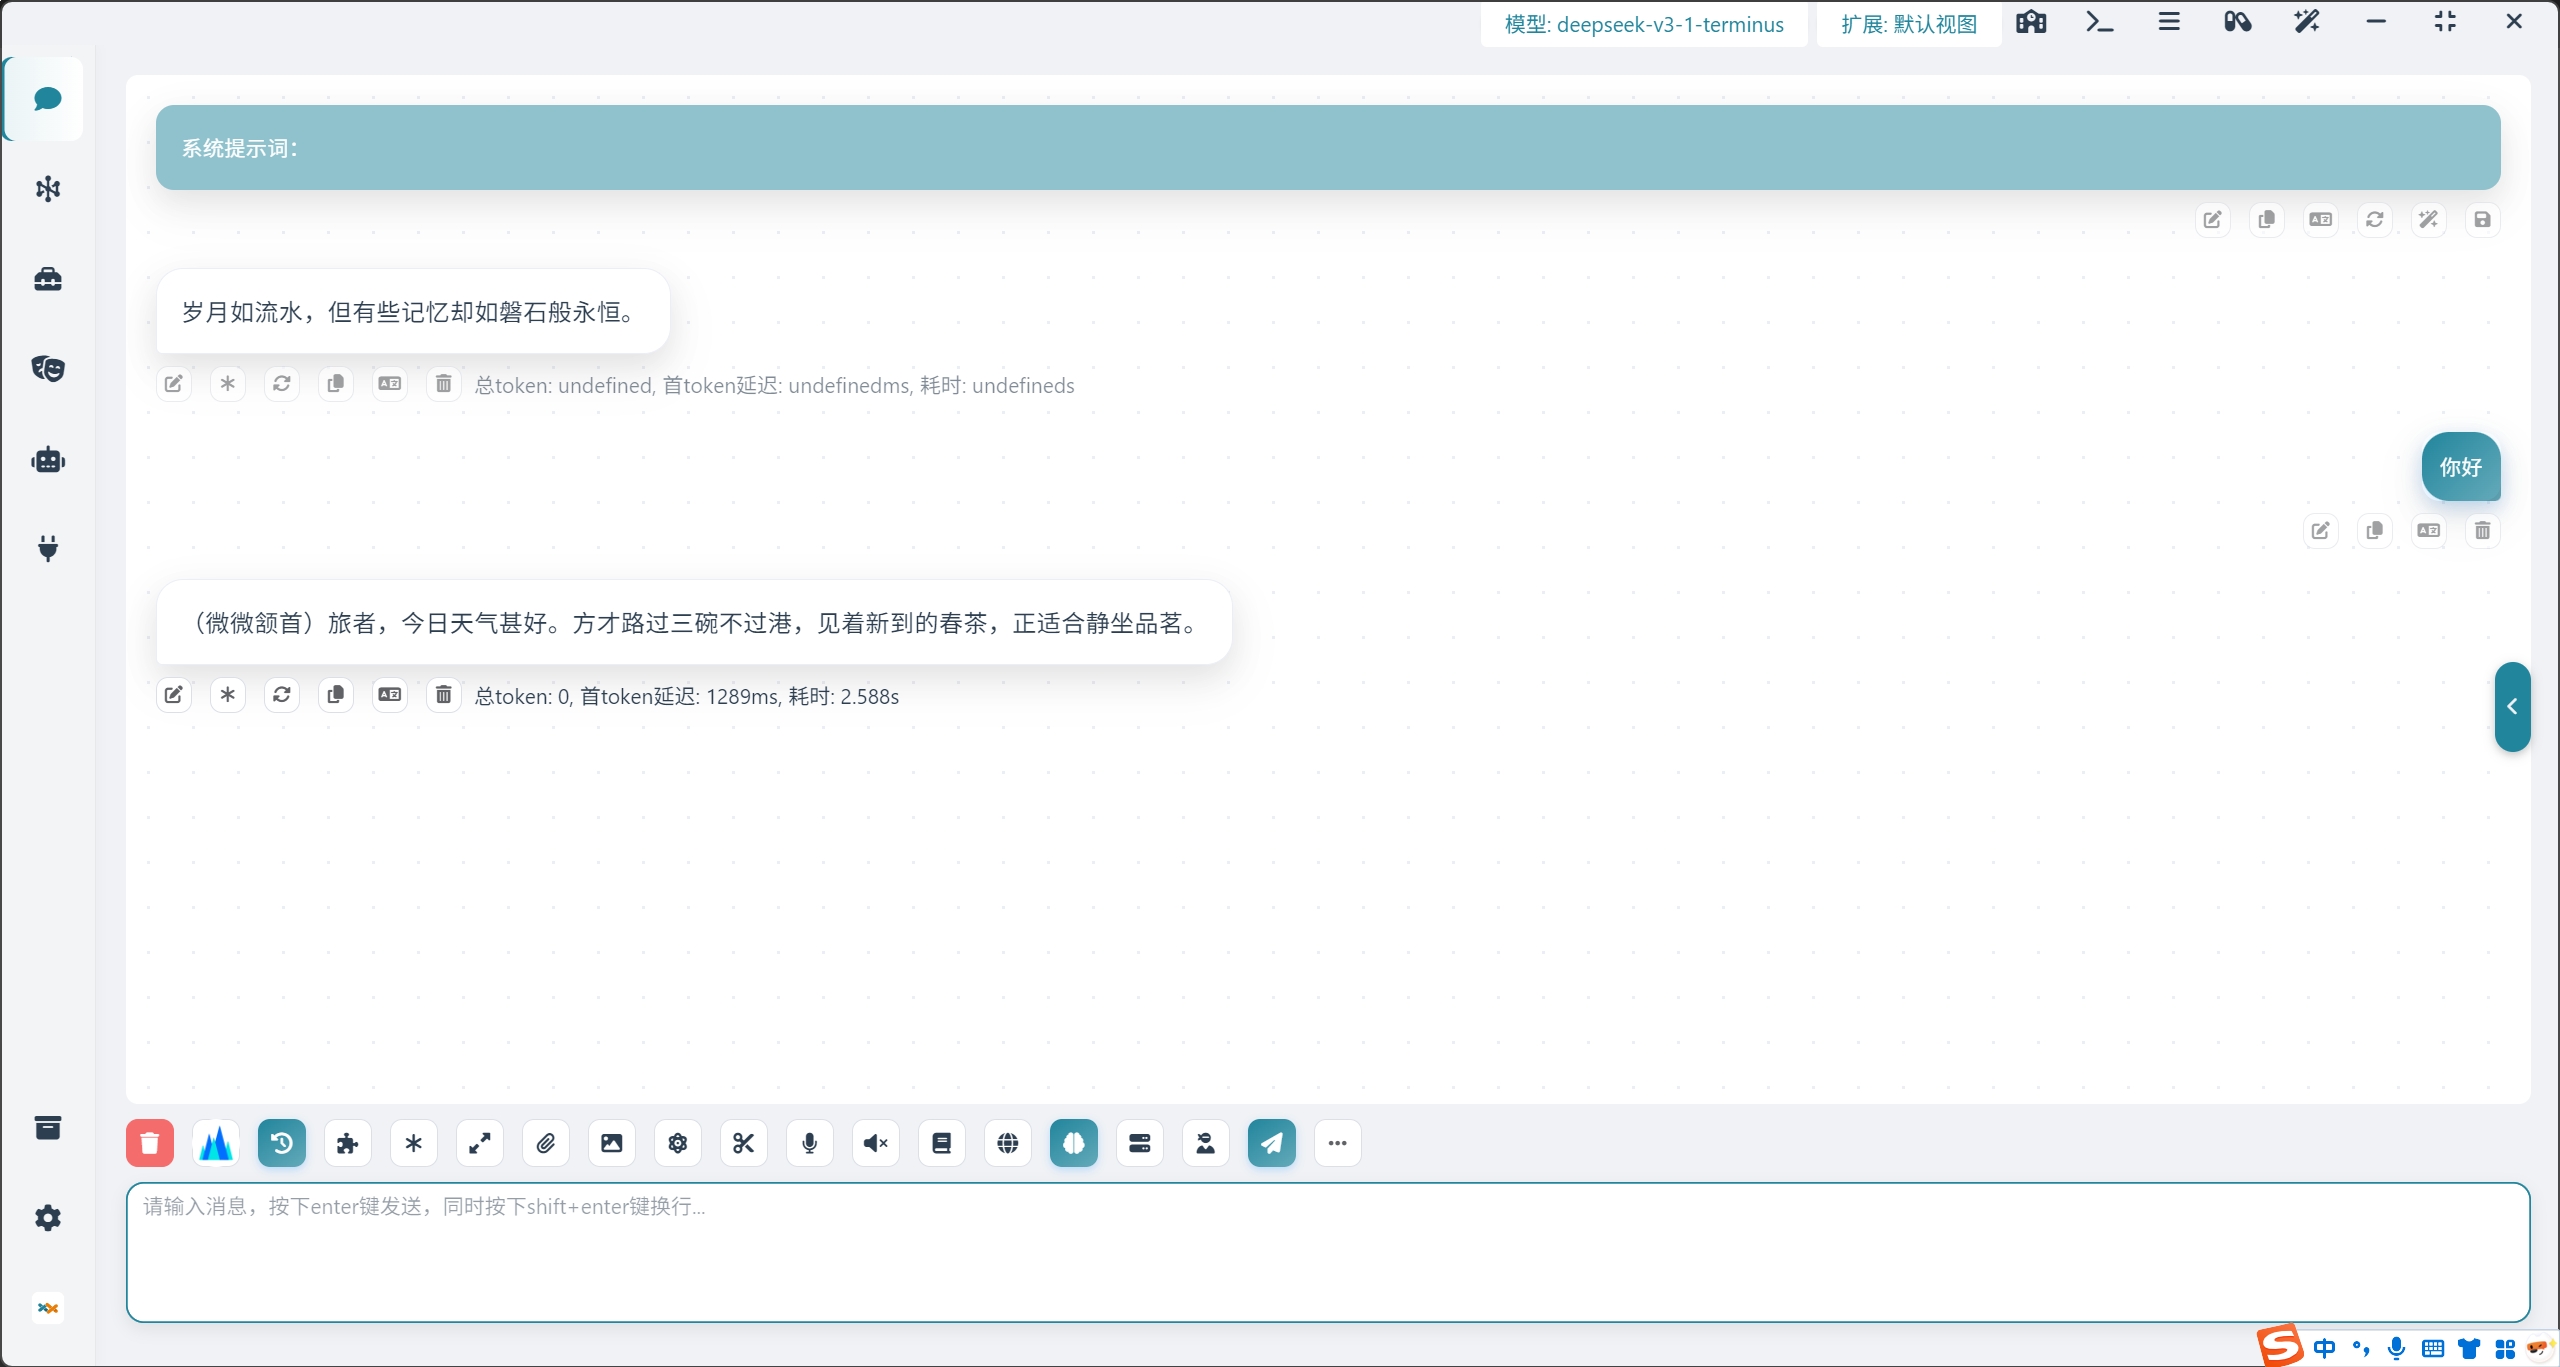Click the paper plane send button
The height and width of the screenshot is (1367, 2560).
(x=1272, y=1143)
